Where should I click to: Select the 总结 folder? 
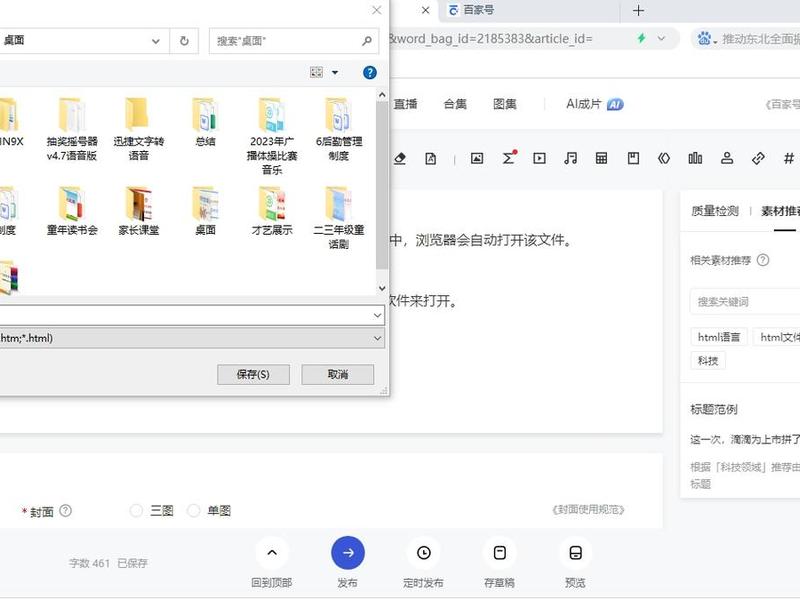point(205,122)
